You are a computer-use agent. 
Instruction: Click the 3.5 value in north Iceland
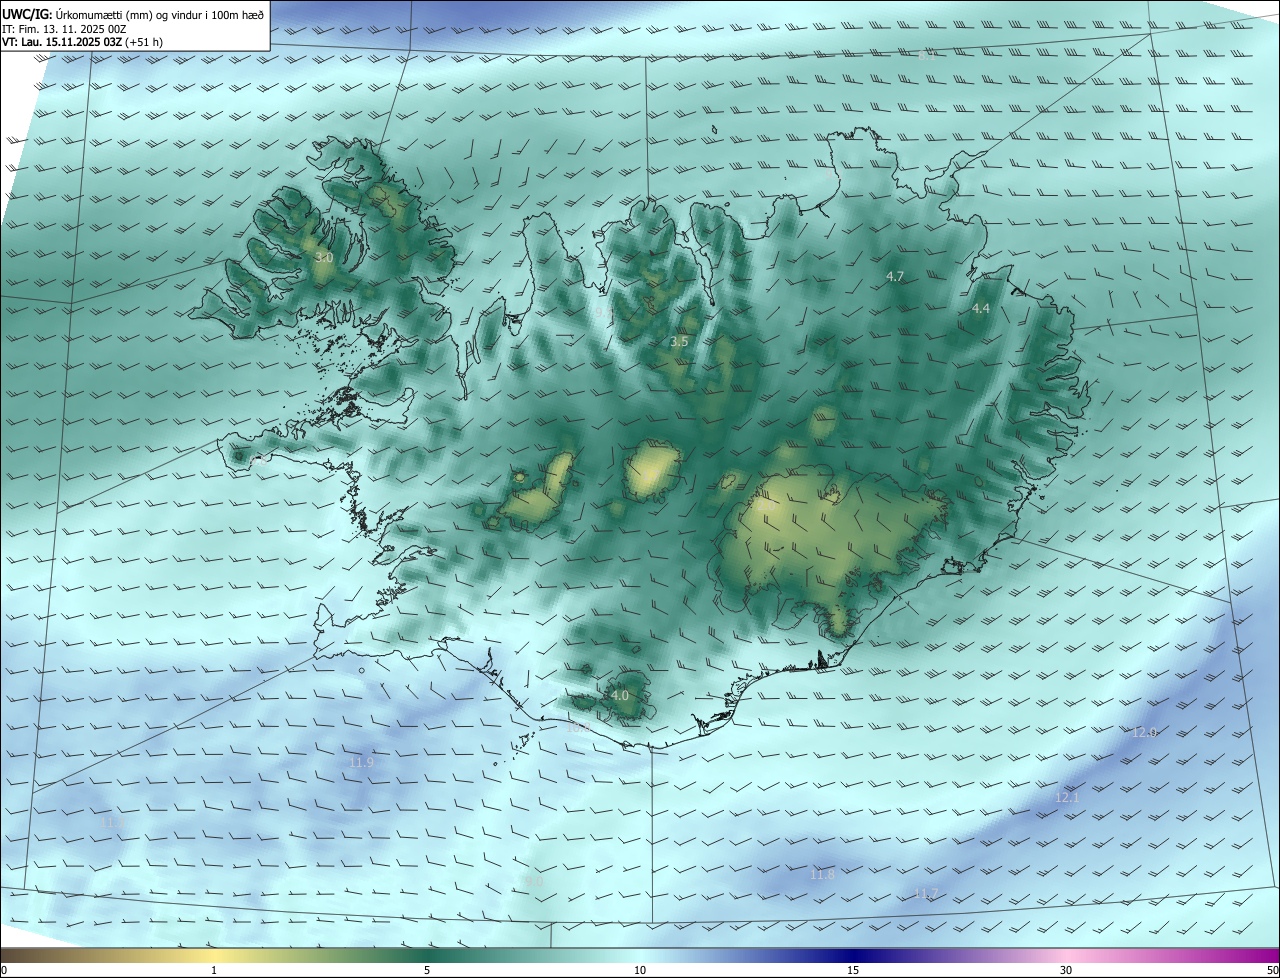click(679, 342)
